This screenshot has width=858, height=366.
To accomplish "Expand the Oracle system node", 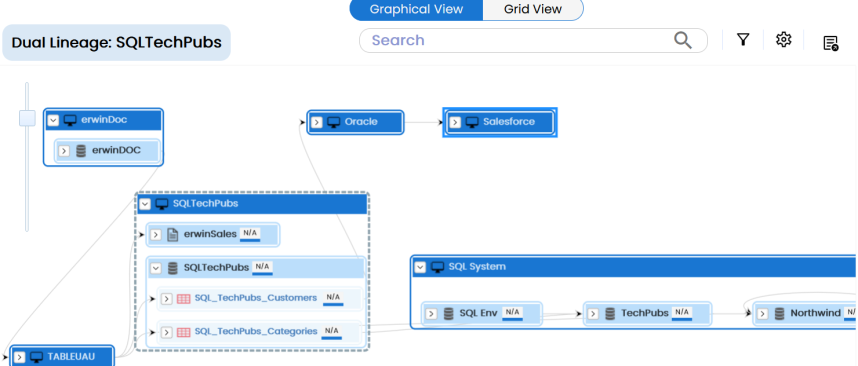I will pyautogui.click(x=316, y=123).
